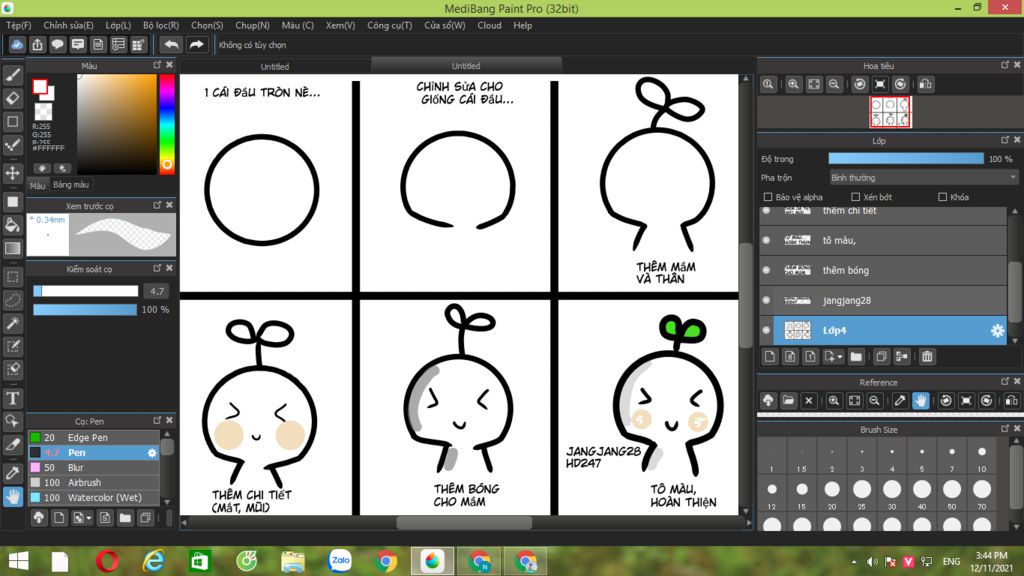Duplicate the selected layer
Image resolution: width=1024 pixels, height=576 pixels.
click(881, 357)
